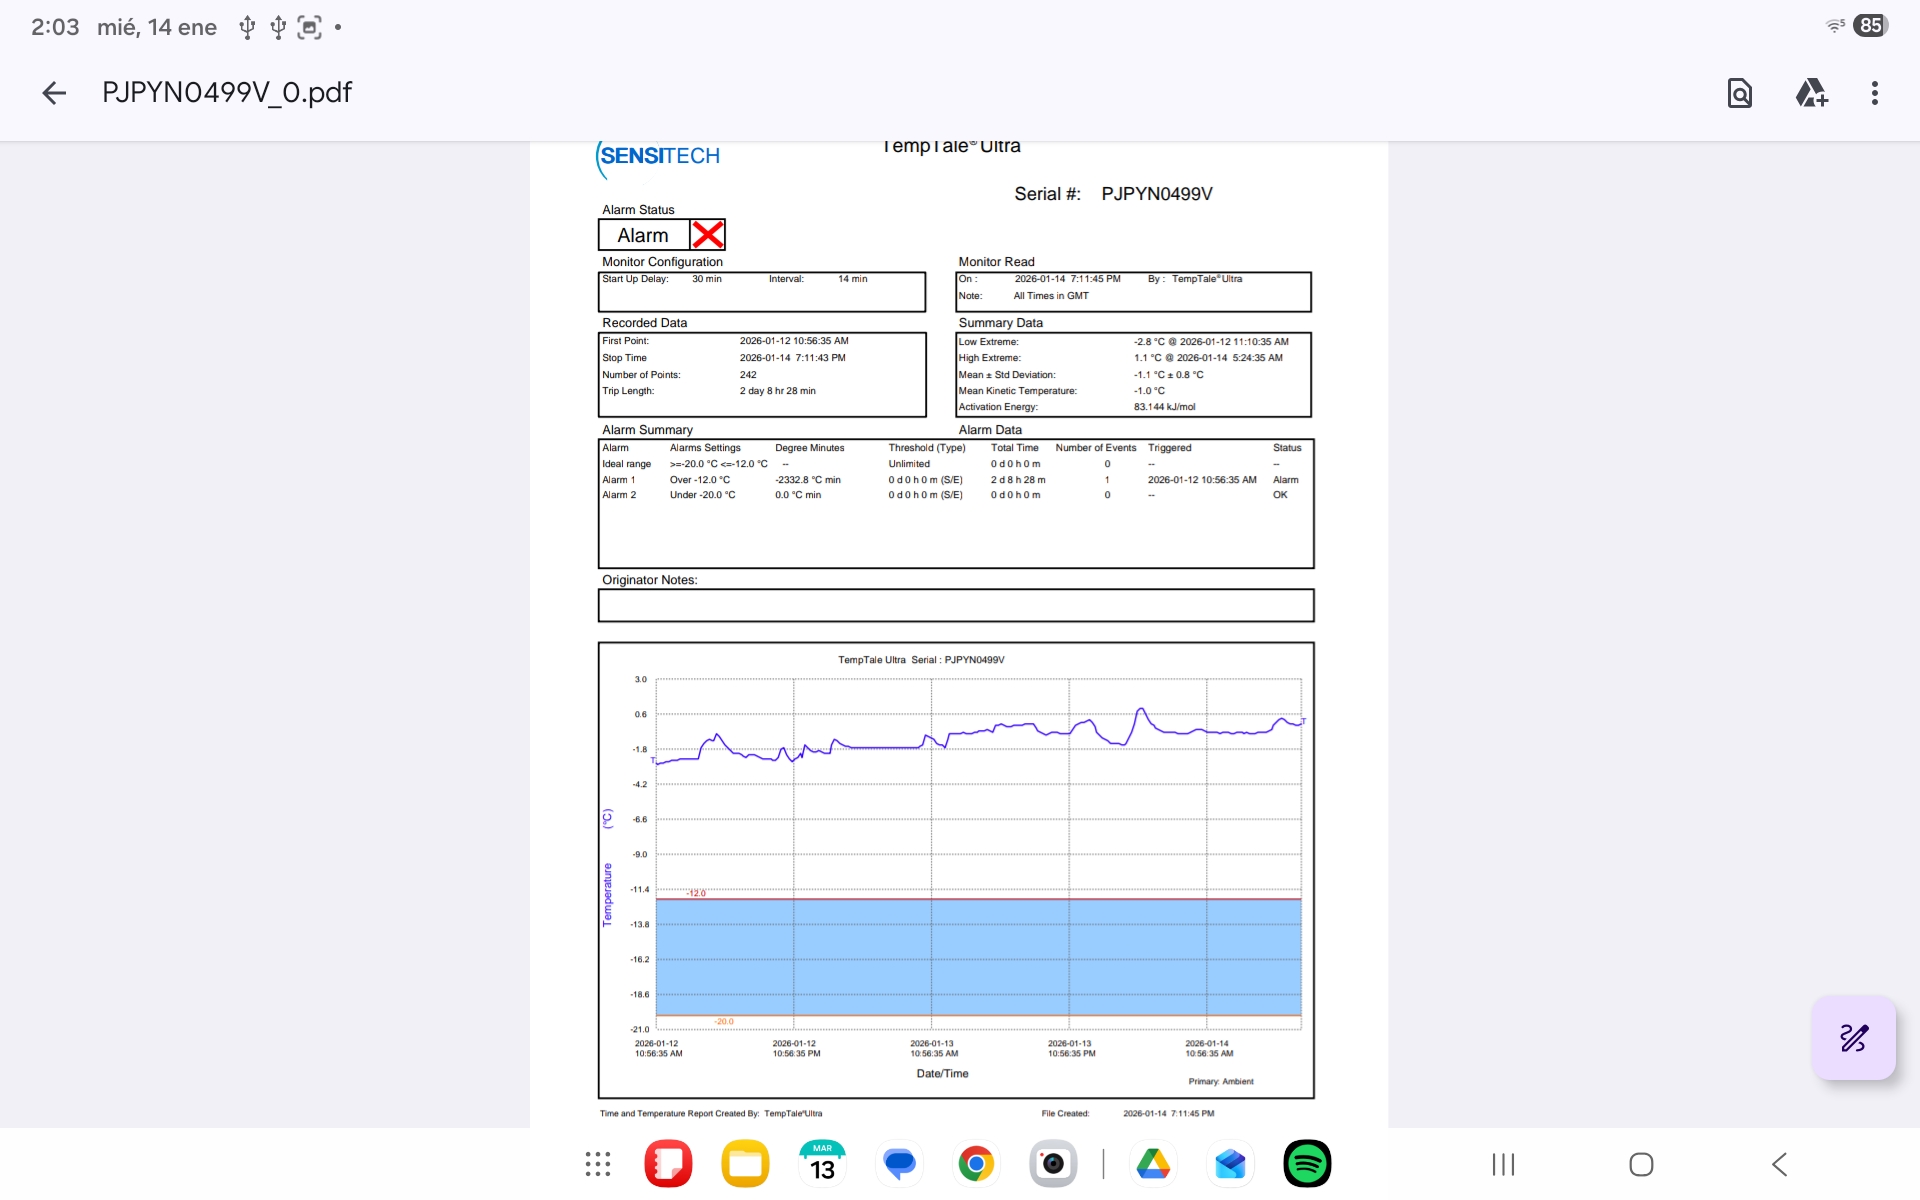Open the app drawer grid icon
The image size is (1920, 1200).
pyautogui.click(x=598, y=1164)
